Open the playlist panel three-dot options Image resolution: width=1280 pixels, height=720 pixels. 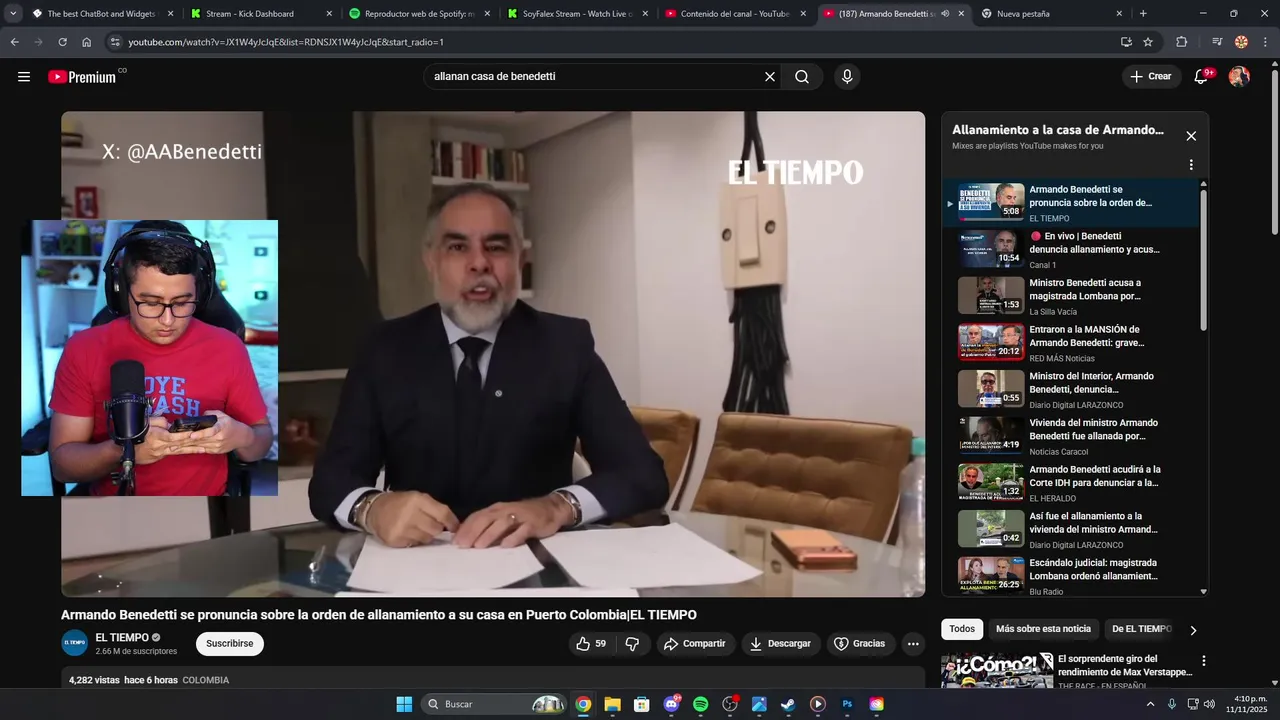click(1191, 165)
